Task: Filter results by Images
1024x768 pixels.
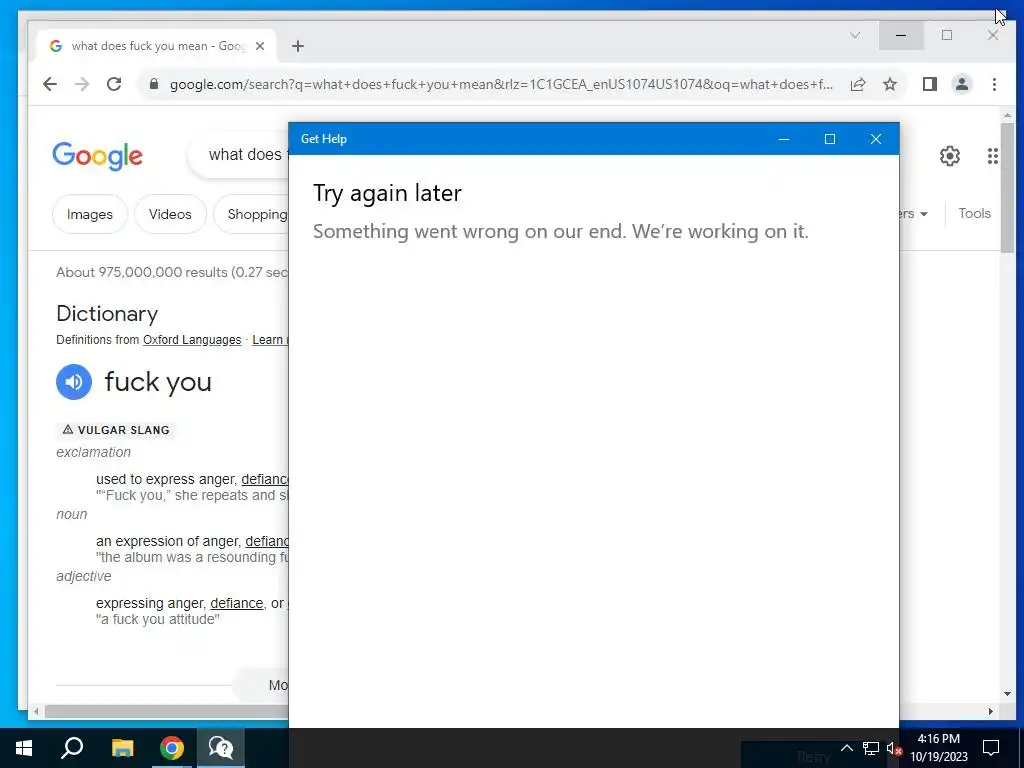Action: tap(89, 214)
